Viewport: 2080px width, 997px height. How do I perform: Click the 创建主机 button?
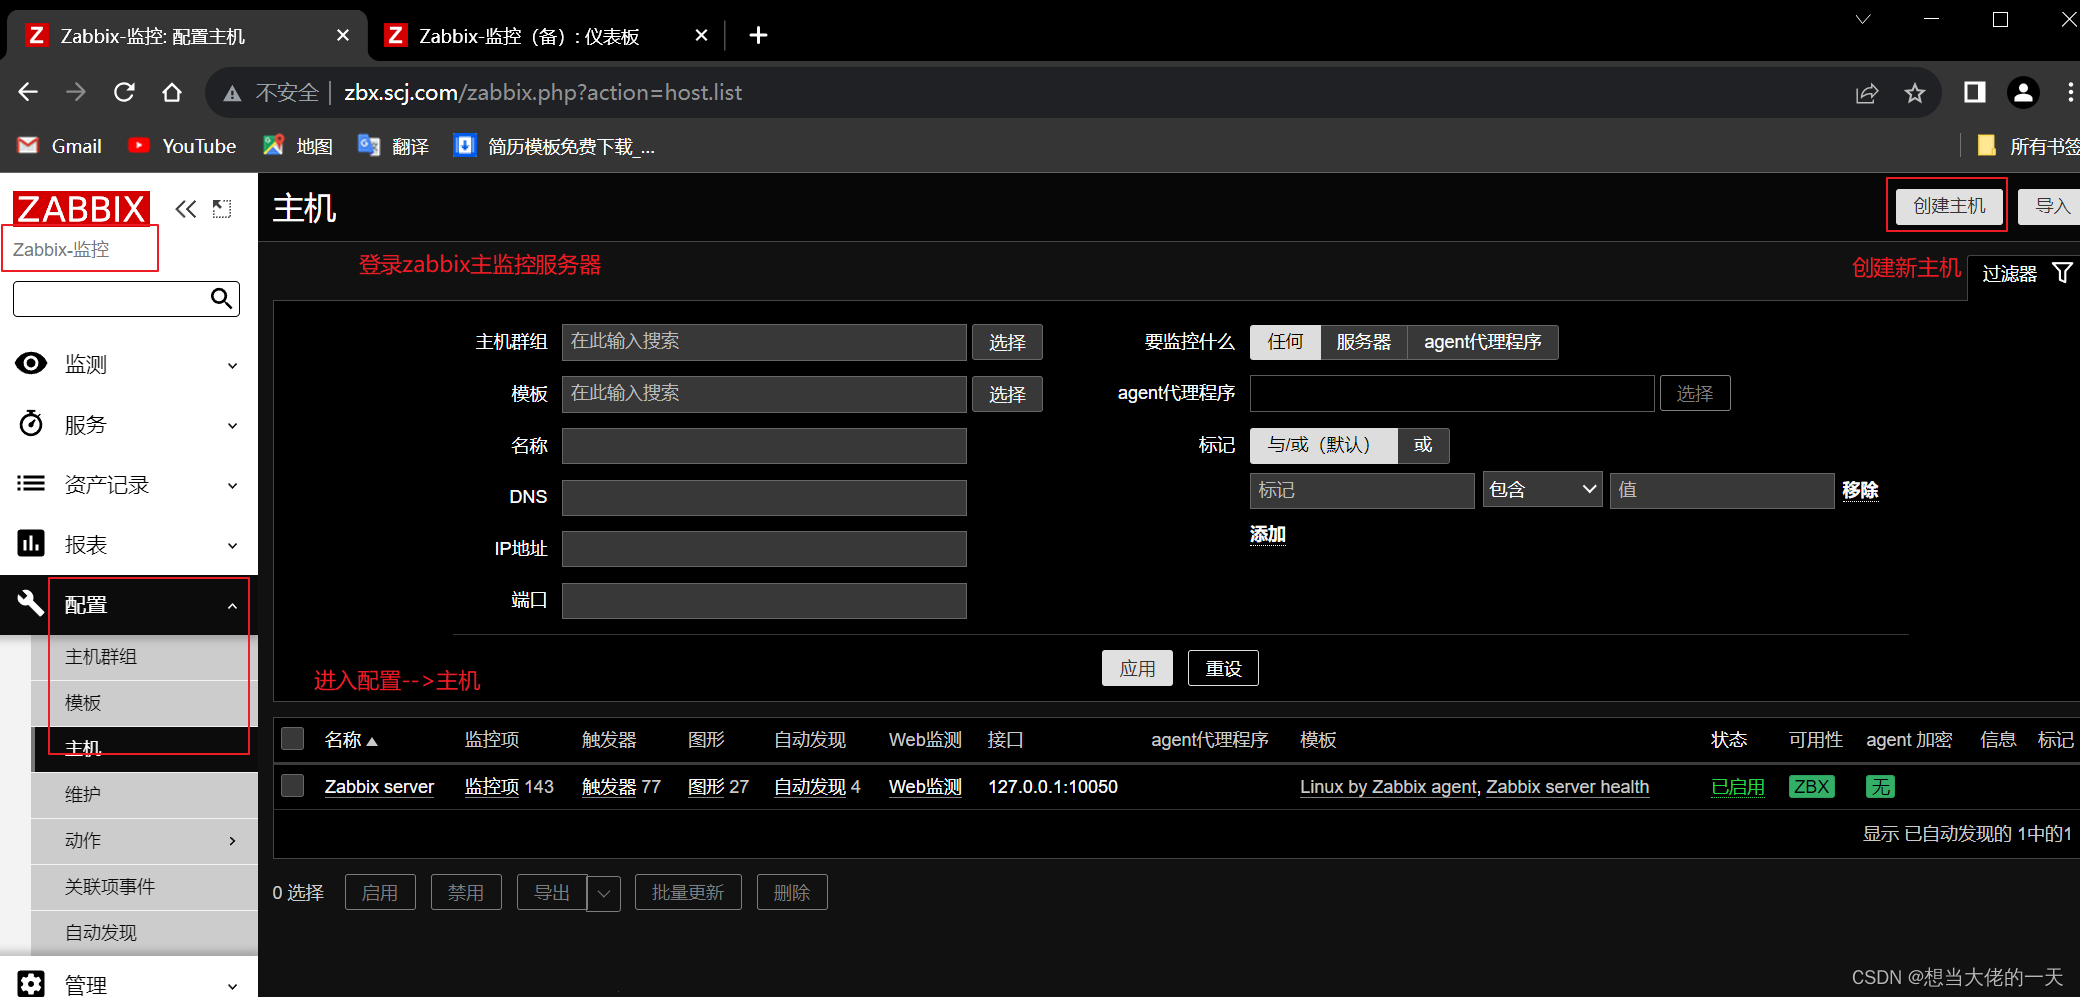pyautogui.click(x=1949, y=206)
